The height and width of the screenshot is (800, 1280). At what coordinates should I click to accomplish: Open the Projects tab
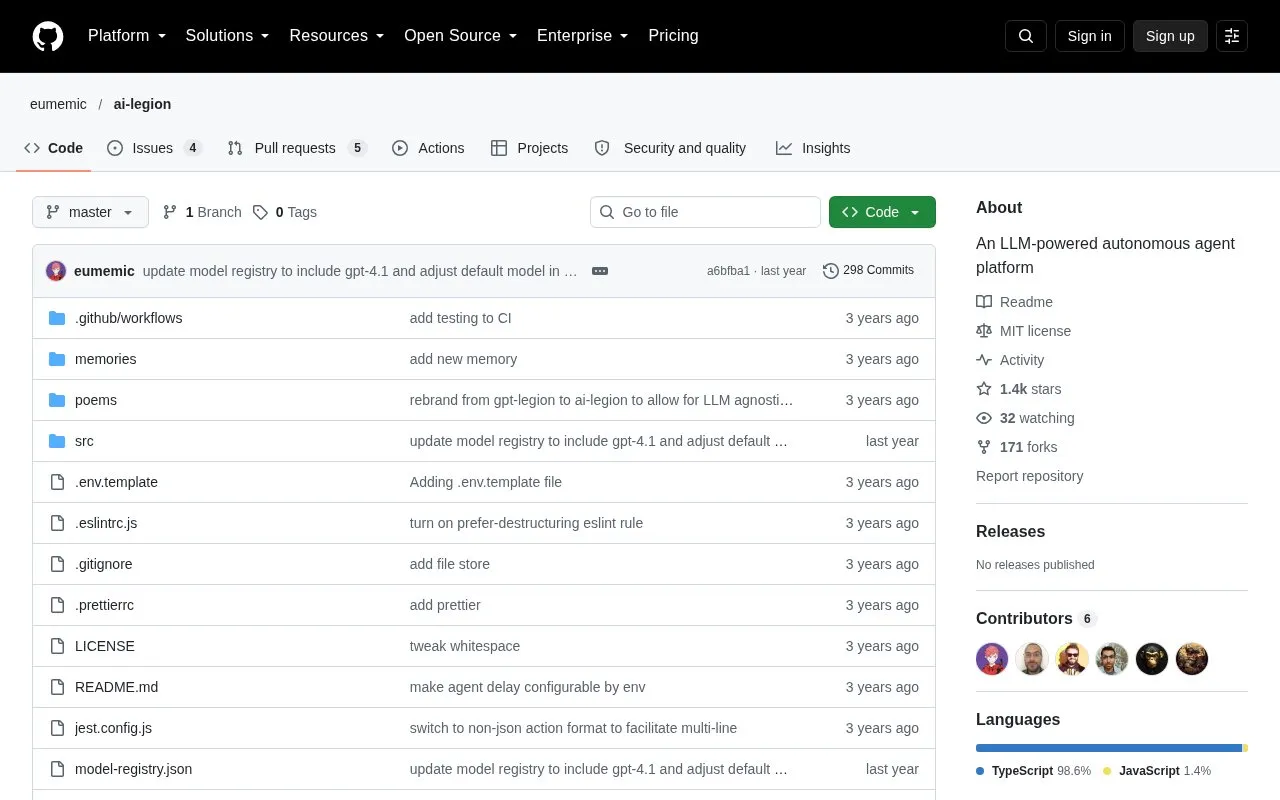point(529,148)
